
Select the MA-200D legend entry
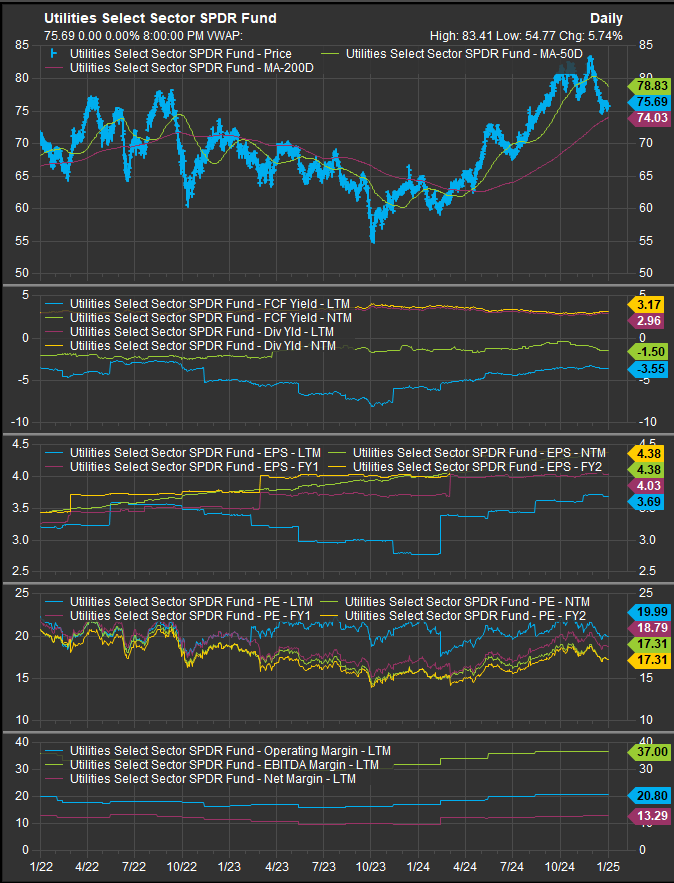tap(180, 68)
